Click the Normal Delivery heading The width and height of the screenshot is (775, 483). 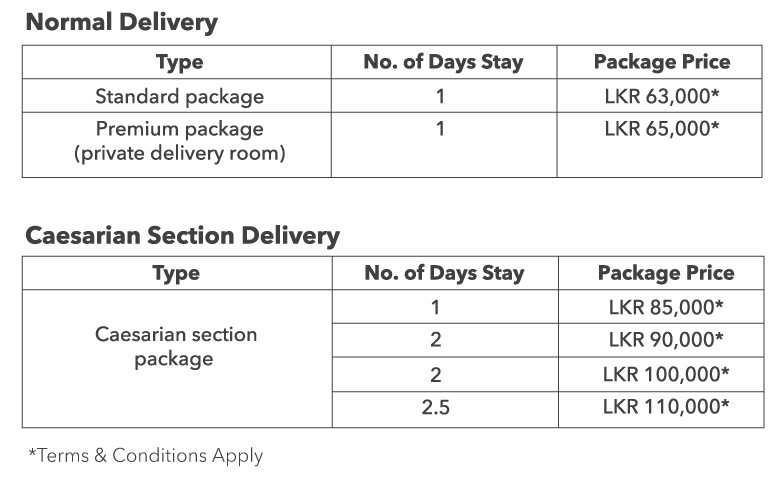click(122, 23)
